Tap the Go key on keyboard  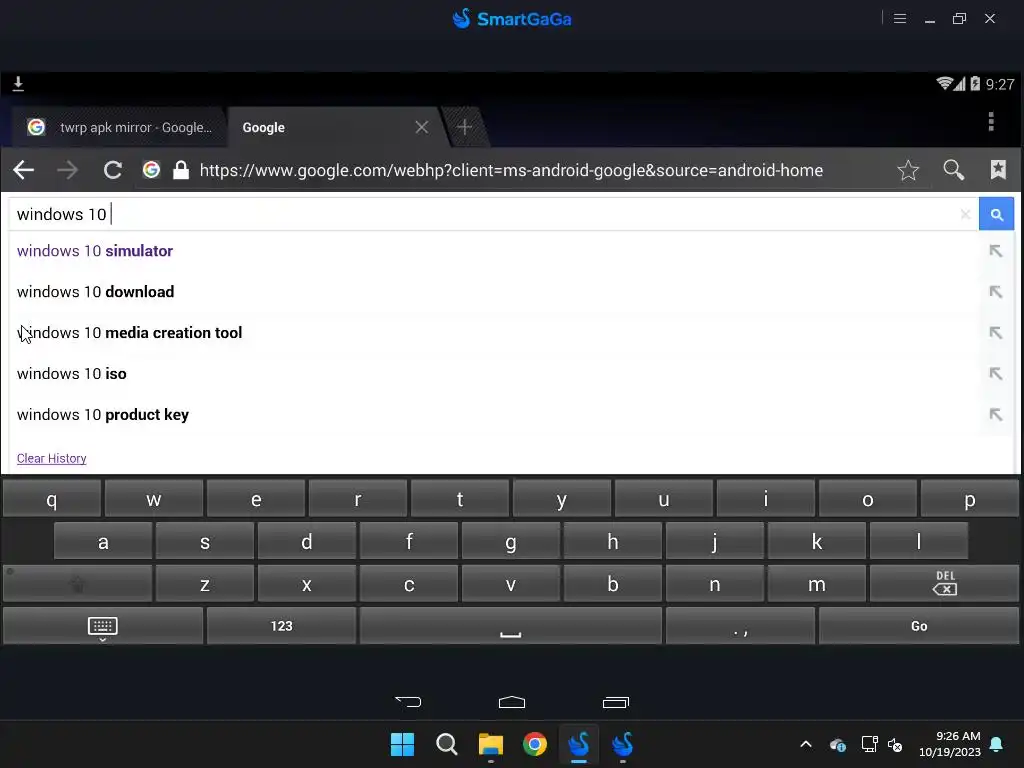tap(919, 626)
